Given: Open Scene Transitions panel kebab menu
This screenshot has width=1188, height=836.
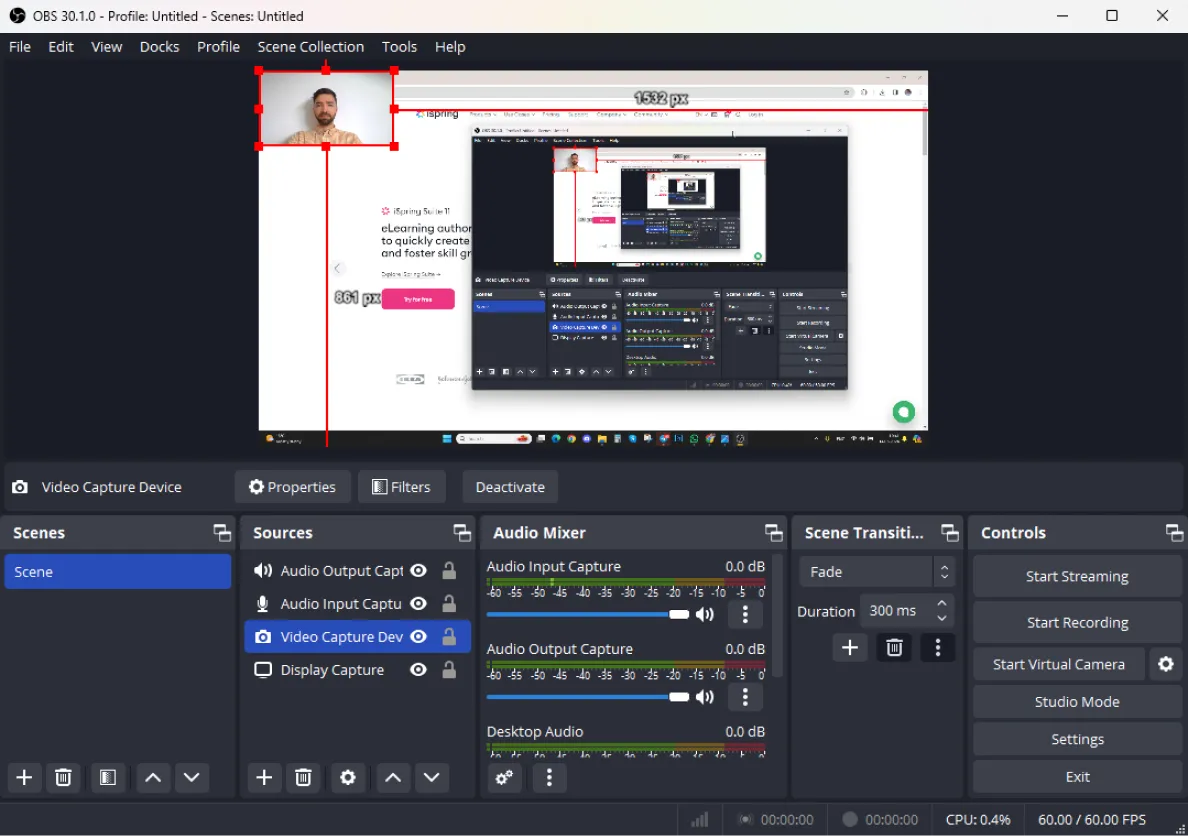Looking at the screenshot, I should (937, 647).
